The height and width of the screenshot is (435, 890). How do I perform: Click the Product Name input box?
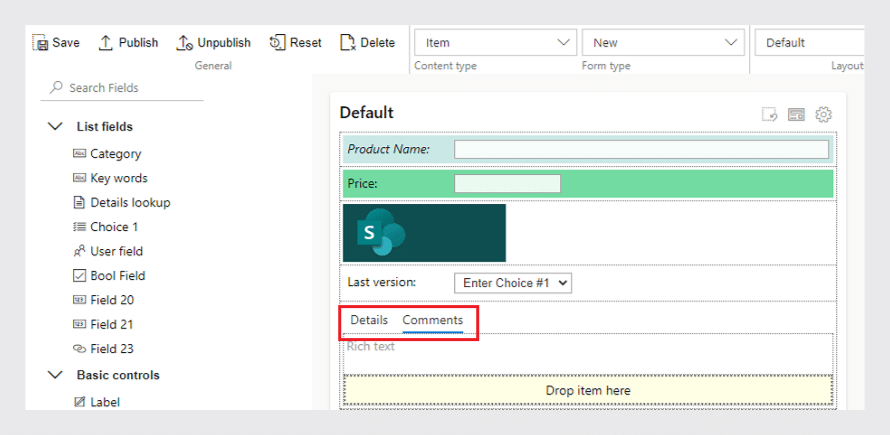(x=641, y=149)
